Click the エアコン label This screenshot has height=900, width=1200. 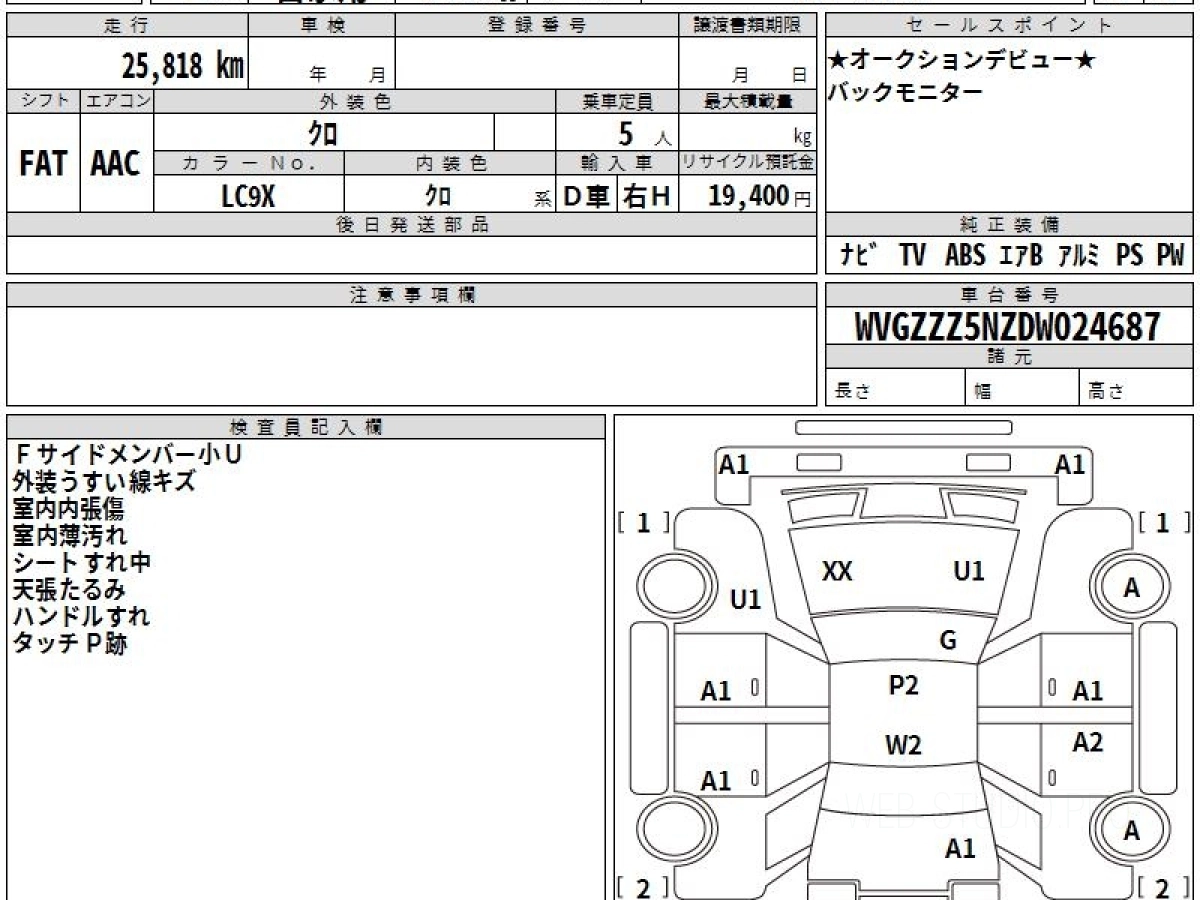117,101
